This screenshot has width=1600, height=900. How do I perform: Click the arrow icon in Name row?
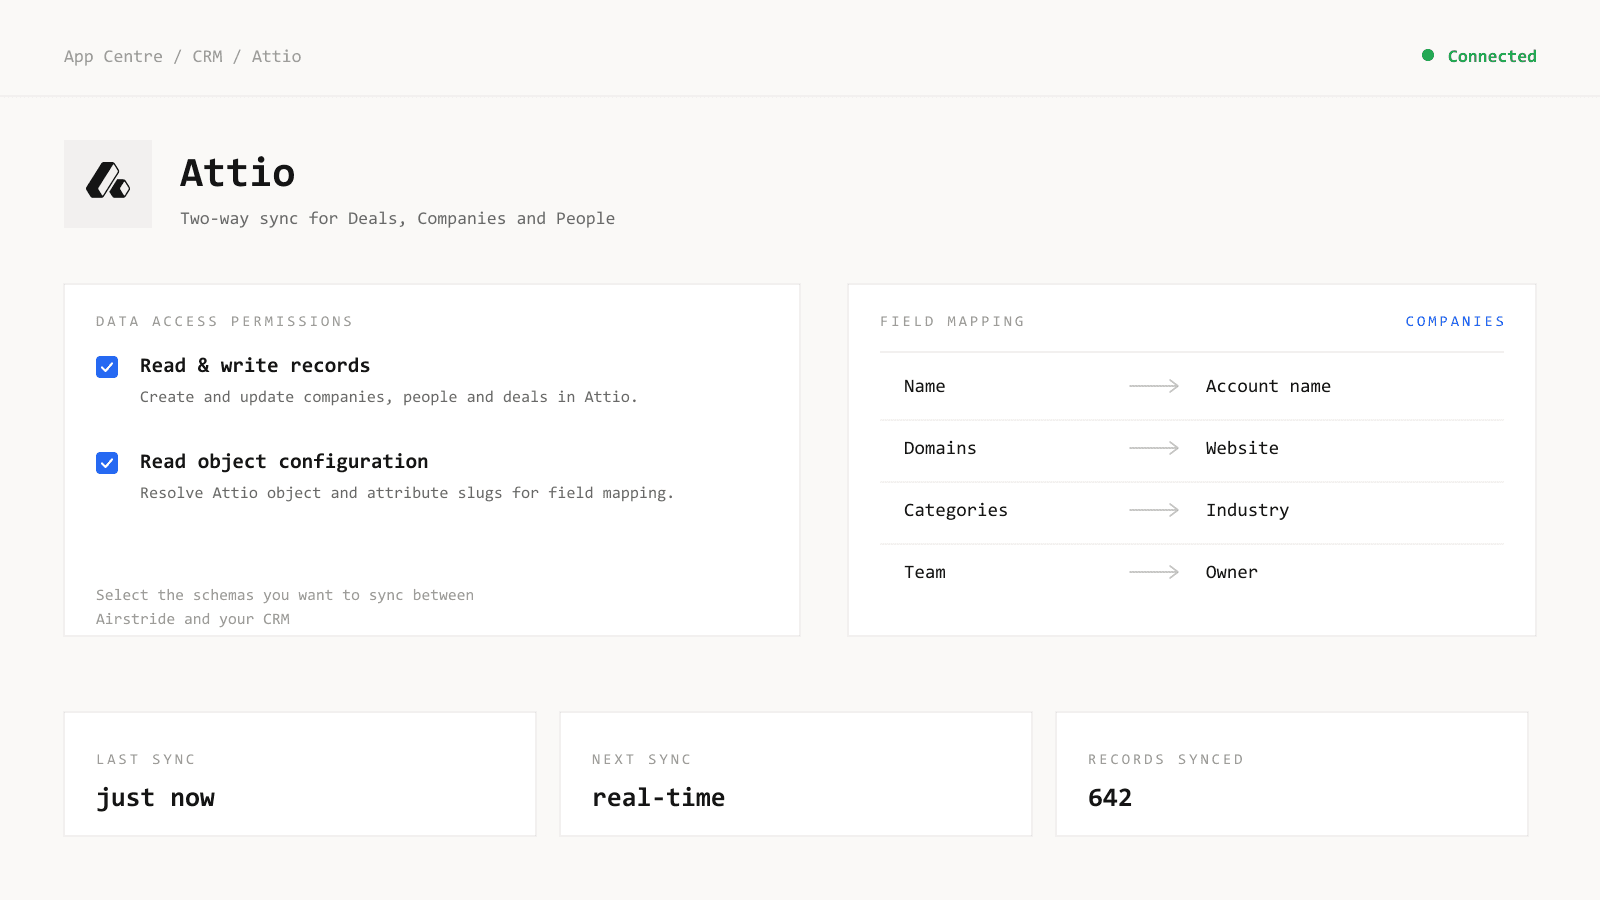pyautogui.click(x=1154, y=386)
